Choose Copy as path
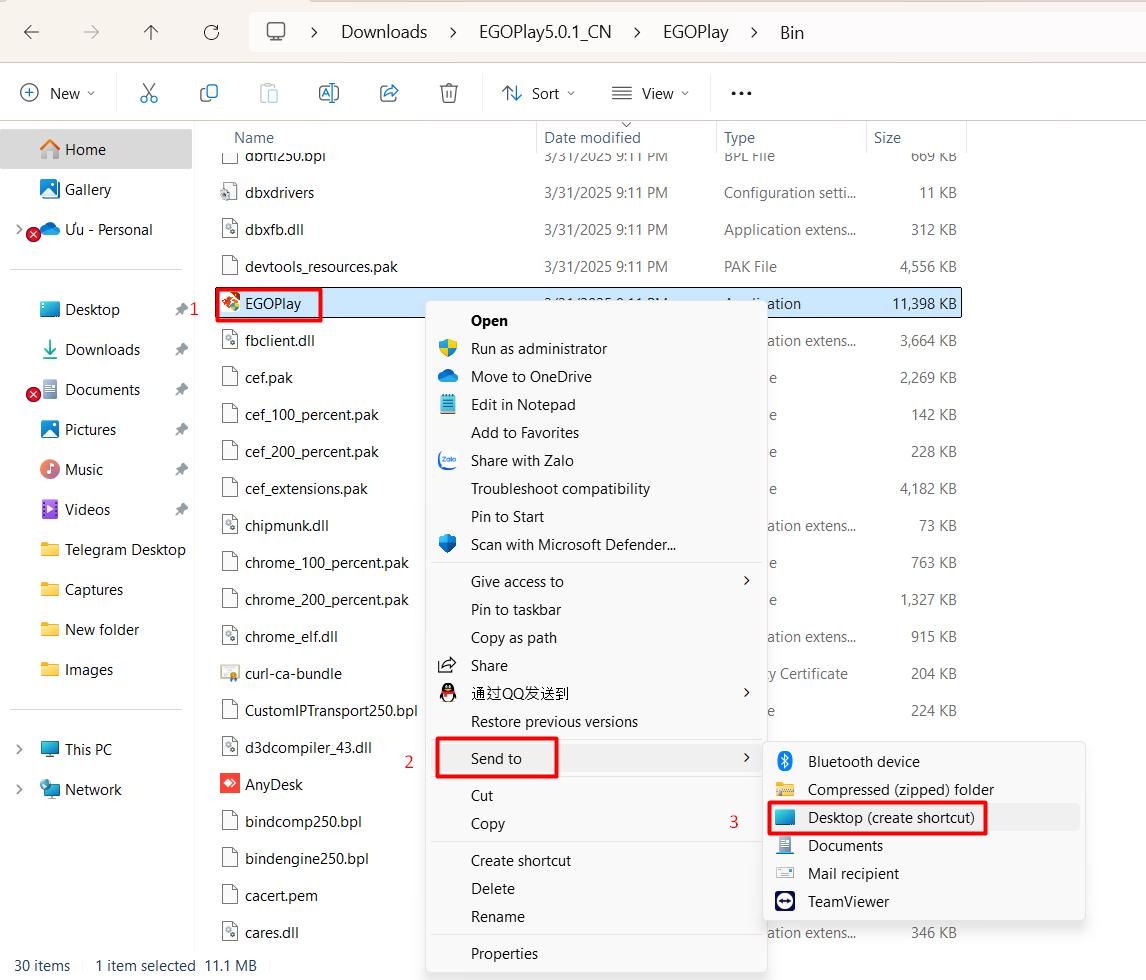Image resolution: width=1146 pixels, height=980 pixels. pos(596,637)
